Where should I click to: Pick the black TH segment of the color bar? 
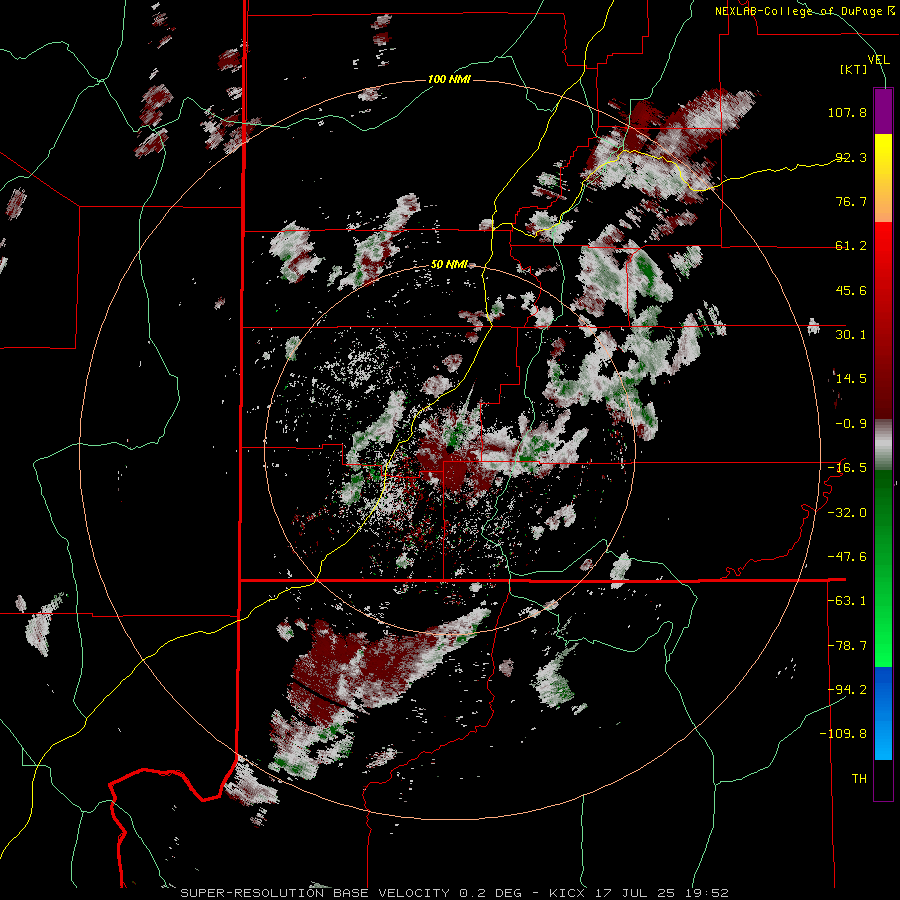point(883,779)
